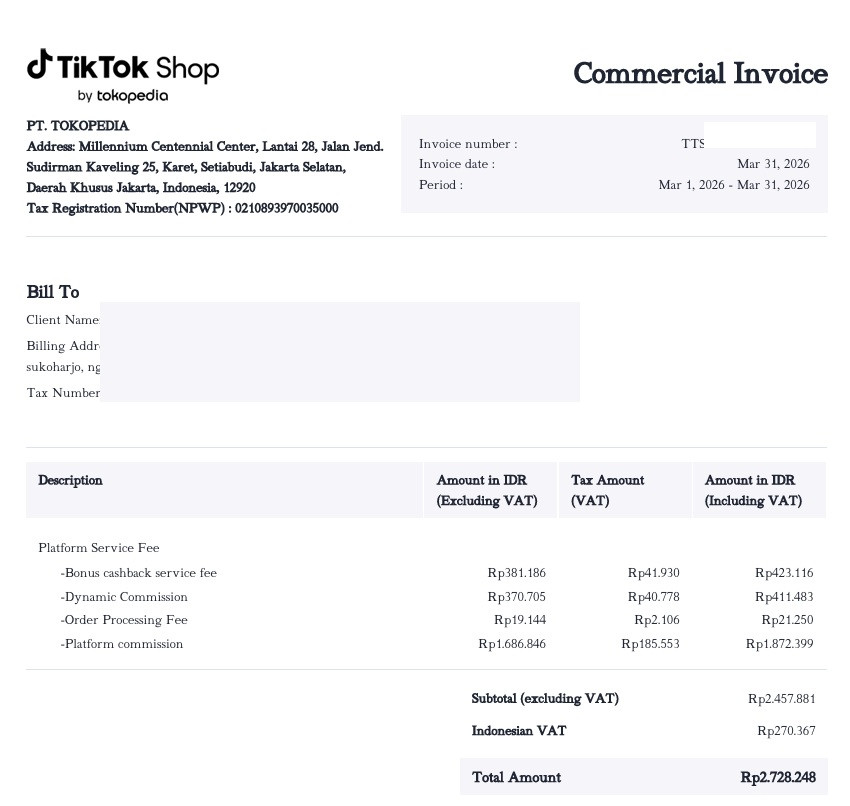Click the Commercial Invoice heading
850x806 pixels.
pos(700,73)
